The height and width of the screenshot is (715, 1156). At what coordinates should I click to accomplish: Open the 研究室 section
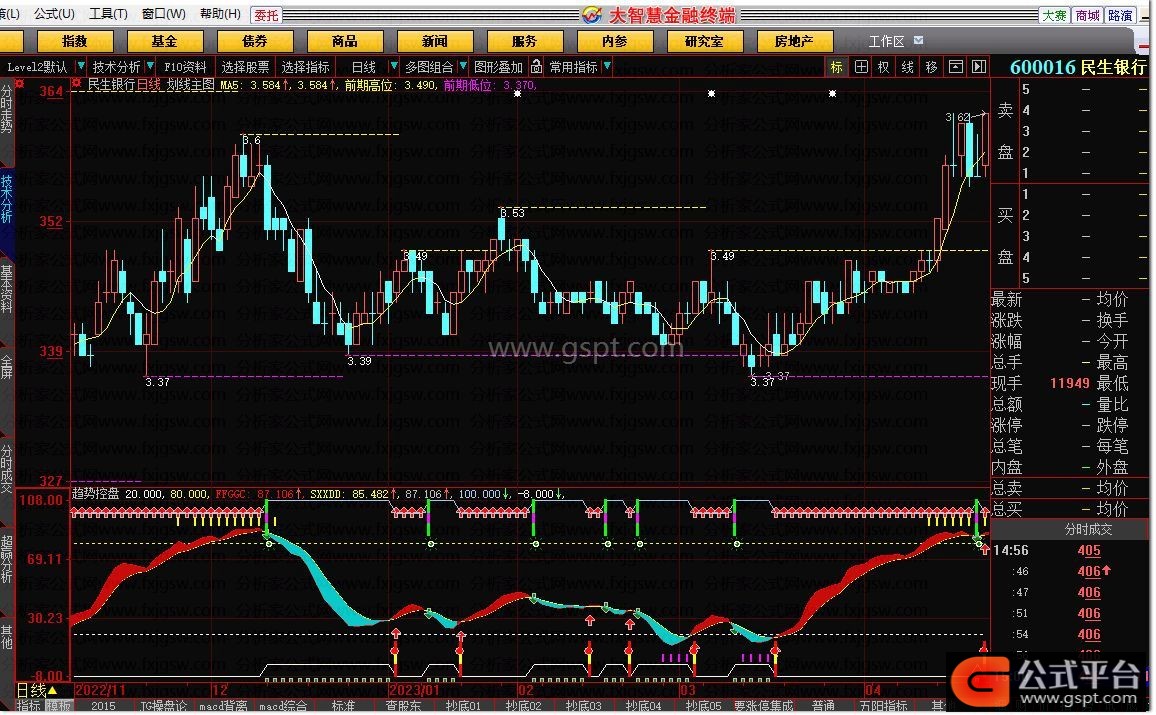(705, 41)
